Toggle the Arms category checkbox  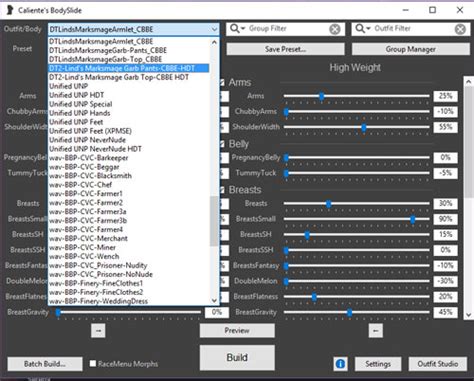222,82
